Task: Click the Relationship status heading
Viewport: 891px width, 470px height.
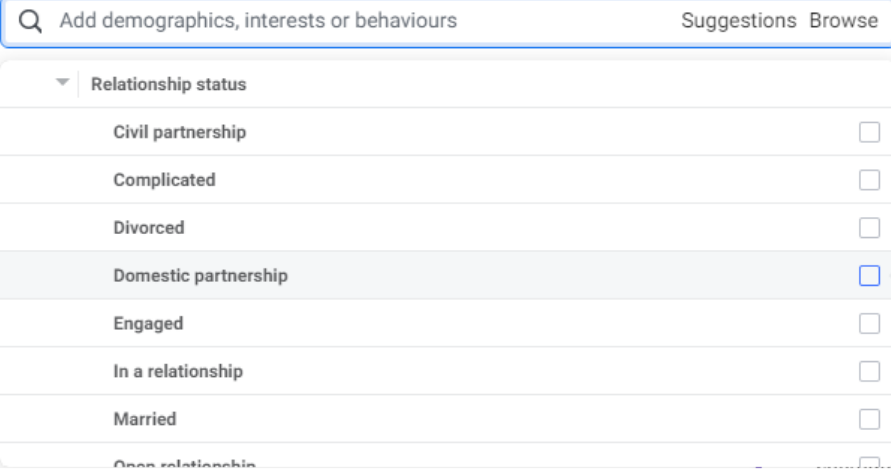Action: (x=168, y=84)
